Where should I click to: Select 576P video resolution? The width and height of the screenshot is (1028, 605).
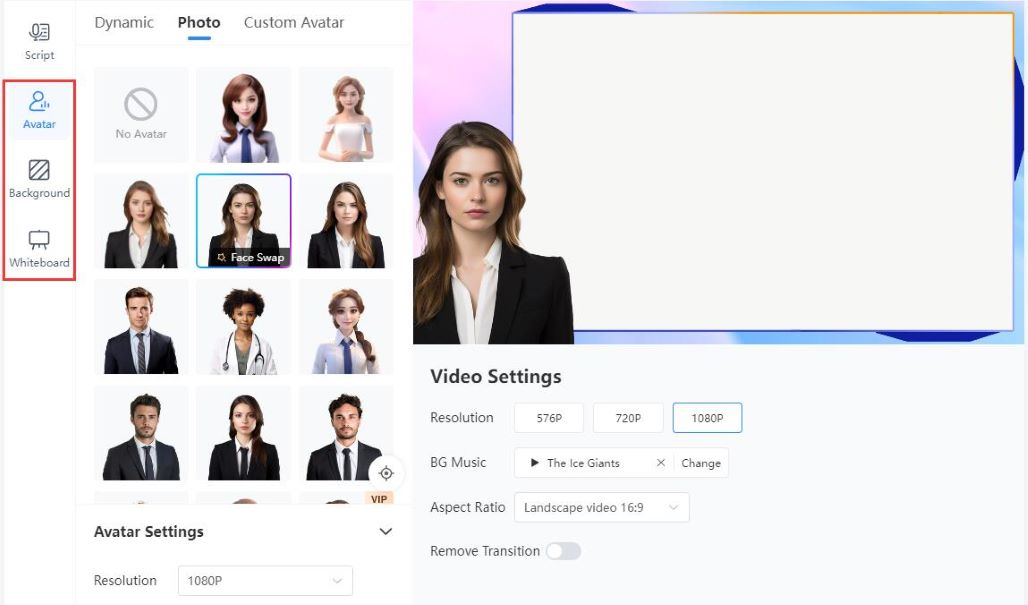coord(548,417)
